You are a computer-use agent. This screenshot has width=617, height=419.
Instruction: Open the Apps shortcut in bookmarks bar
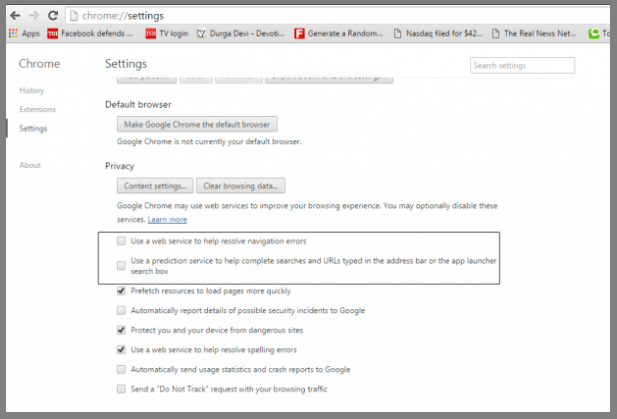click(24, 33)
